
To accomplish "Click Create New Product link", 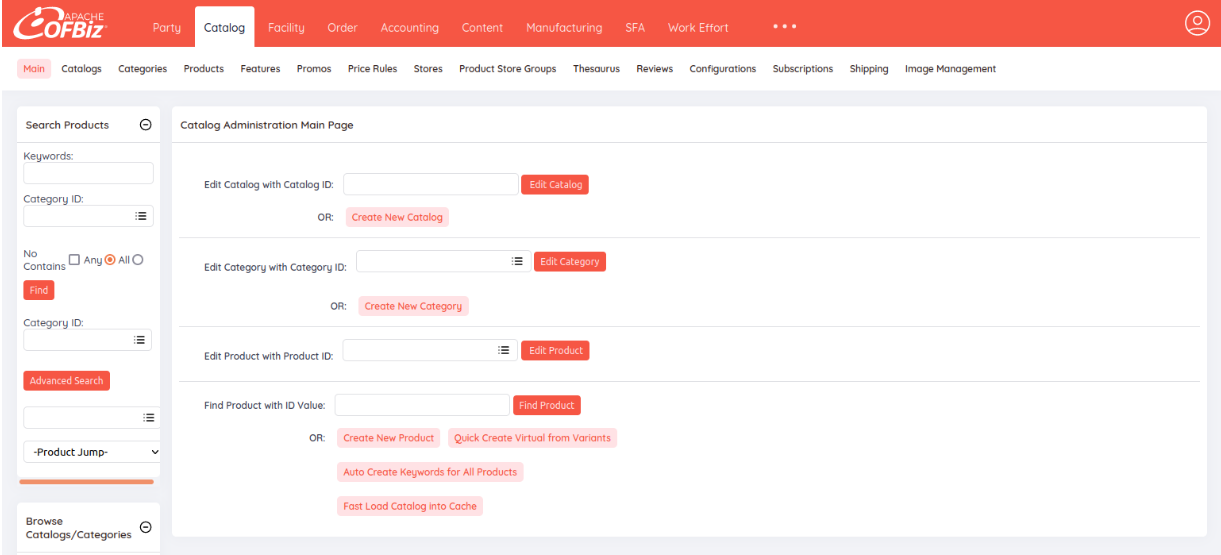I will [388, 438].
